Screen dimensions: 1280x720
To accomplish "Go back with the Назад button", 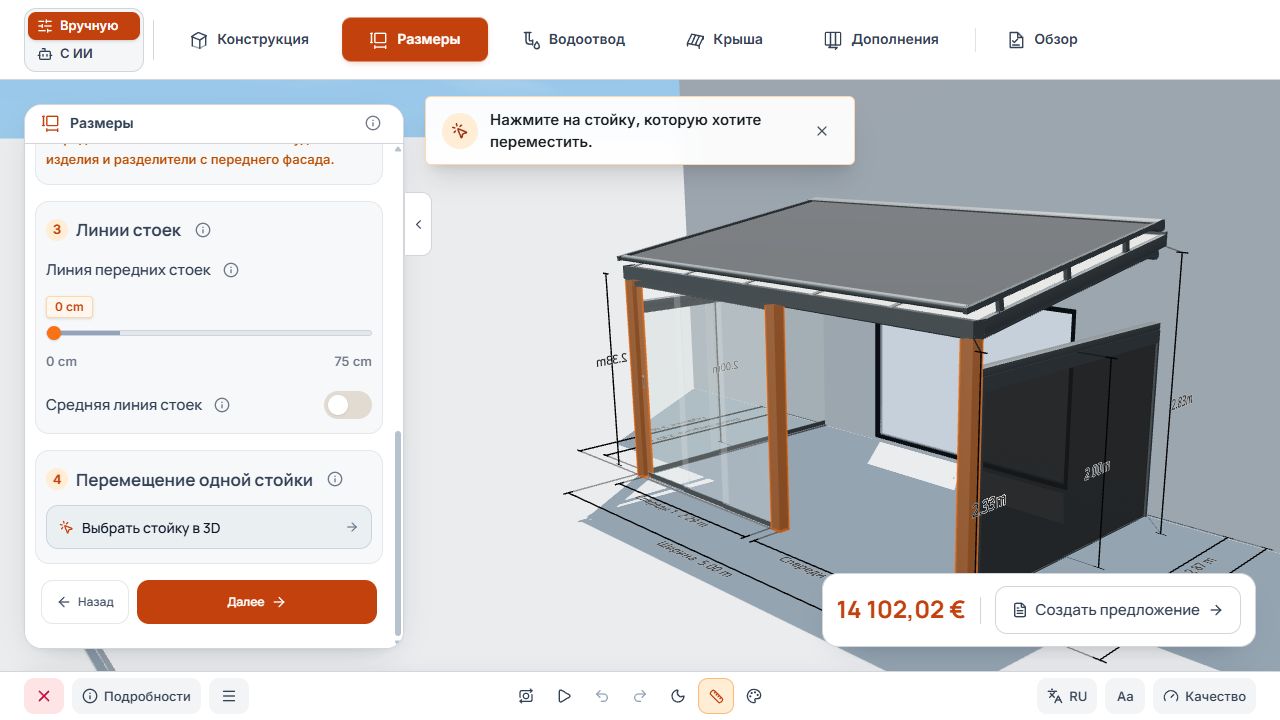I will [x=85, y=602].
